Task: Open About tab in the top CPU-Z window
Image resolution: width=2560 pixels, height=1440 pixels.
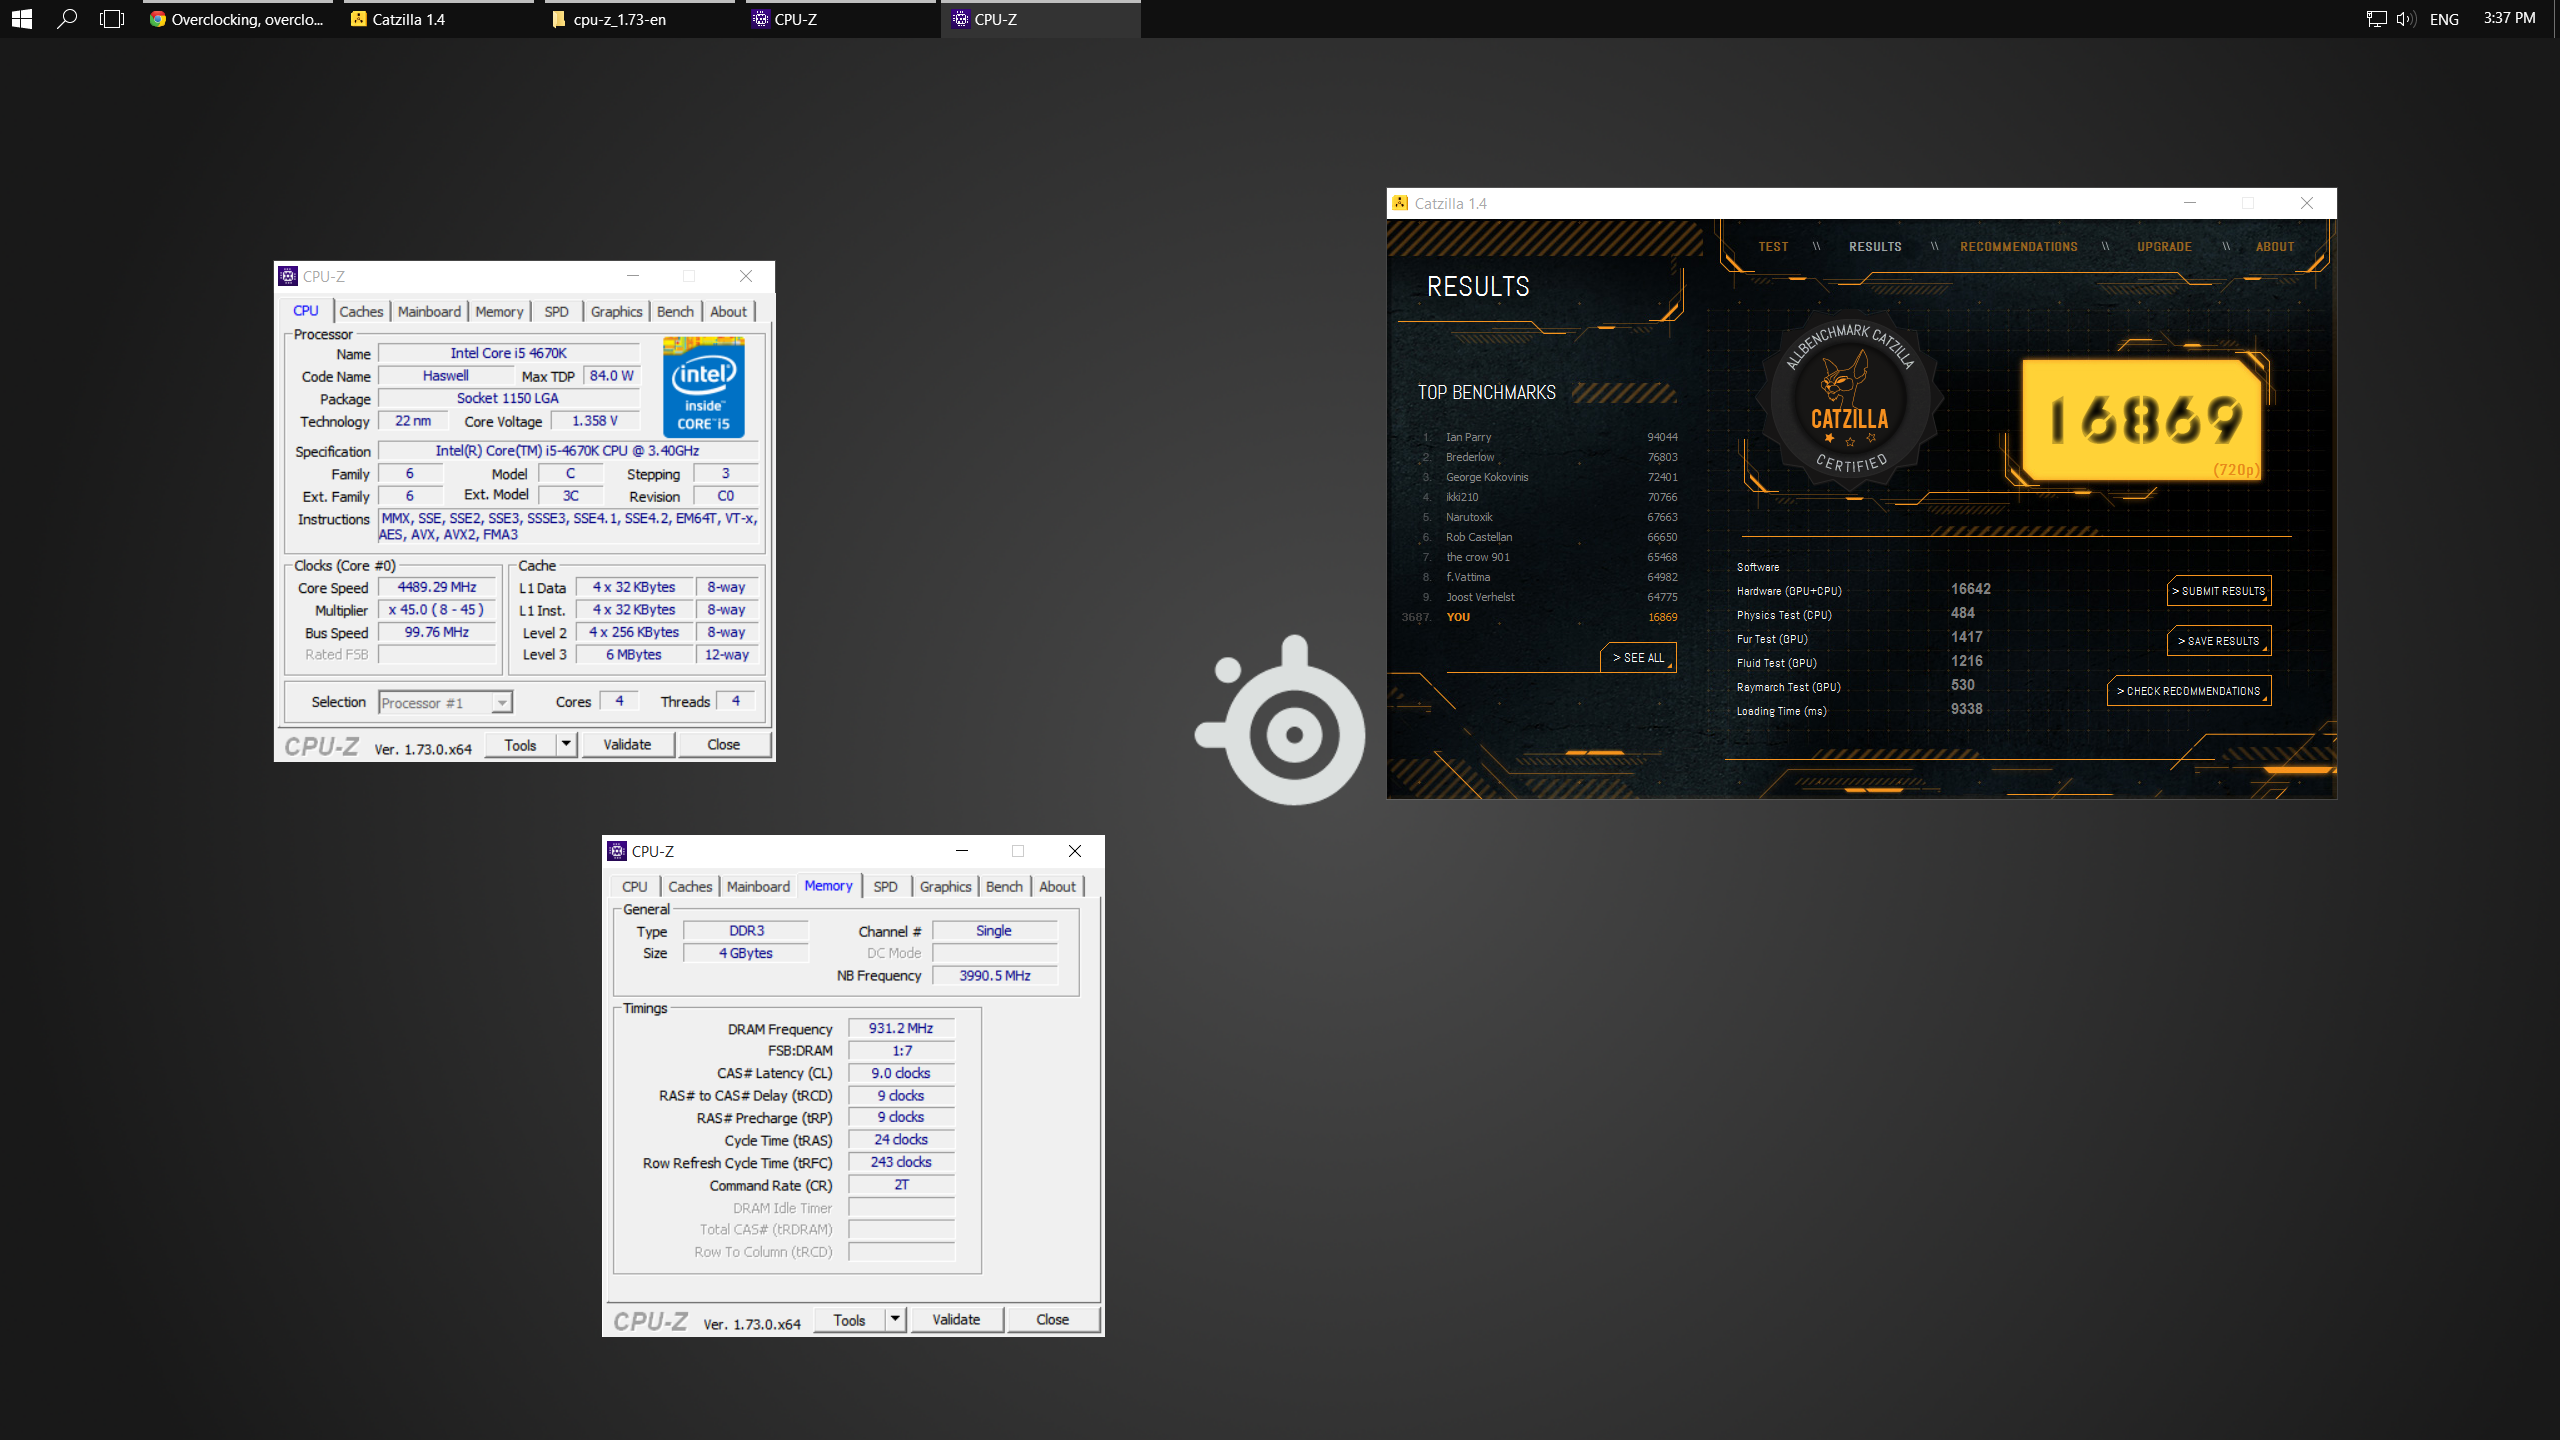Action: 728,311
